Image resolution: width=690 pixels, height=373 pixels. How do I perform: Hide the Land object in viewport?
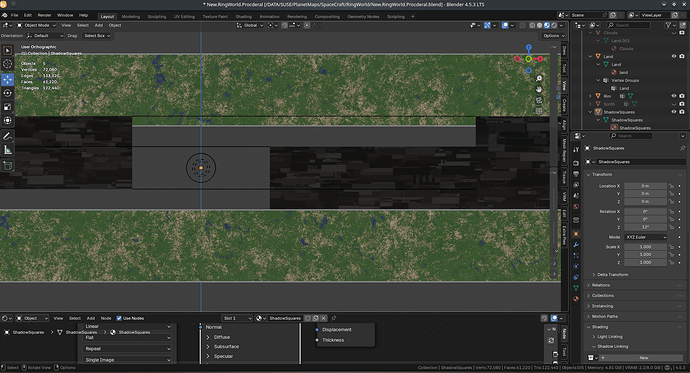click(x=674, y=56)
